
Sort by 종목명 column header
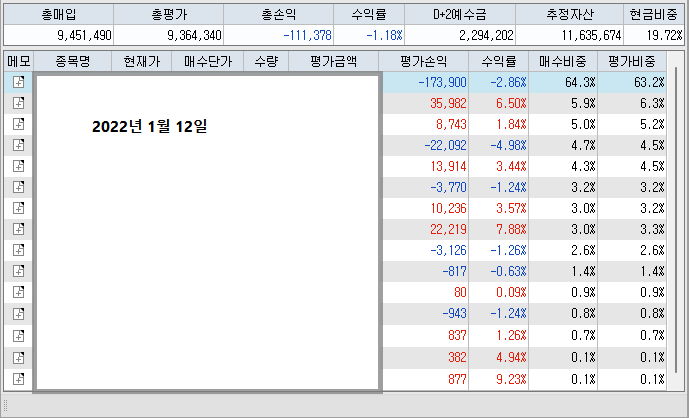[73, 61]
